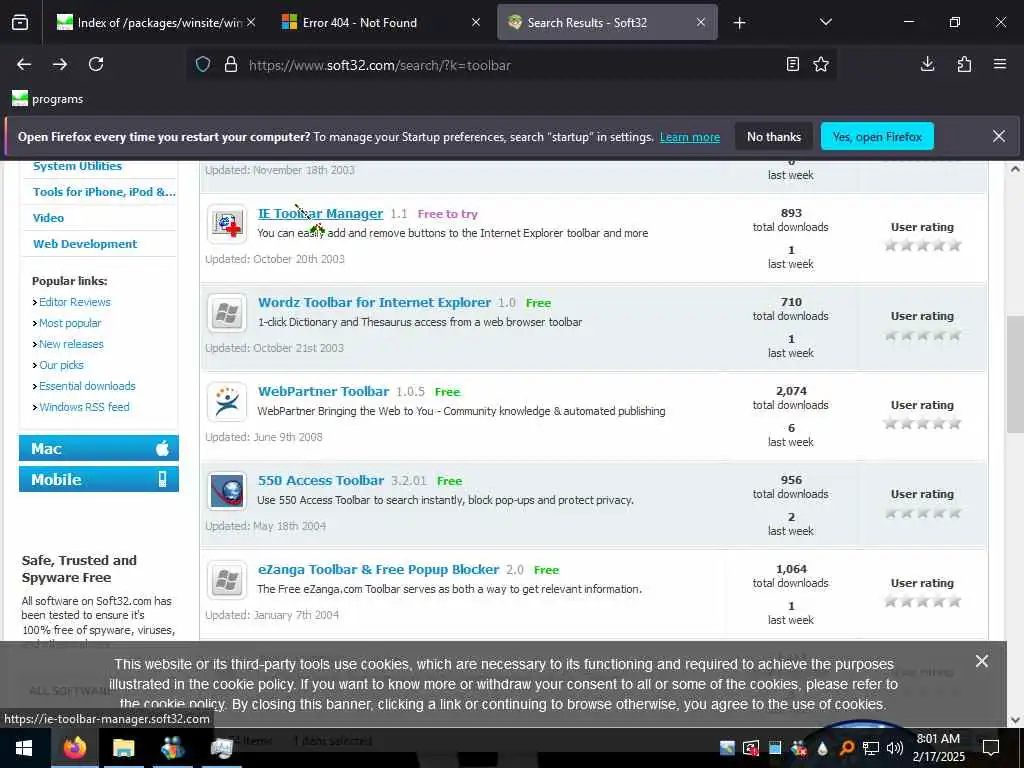This screenshot has height=768, width=1024.
Task: Open the notification center icon
Action: click(x=991, y=748)
